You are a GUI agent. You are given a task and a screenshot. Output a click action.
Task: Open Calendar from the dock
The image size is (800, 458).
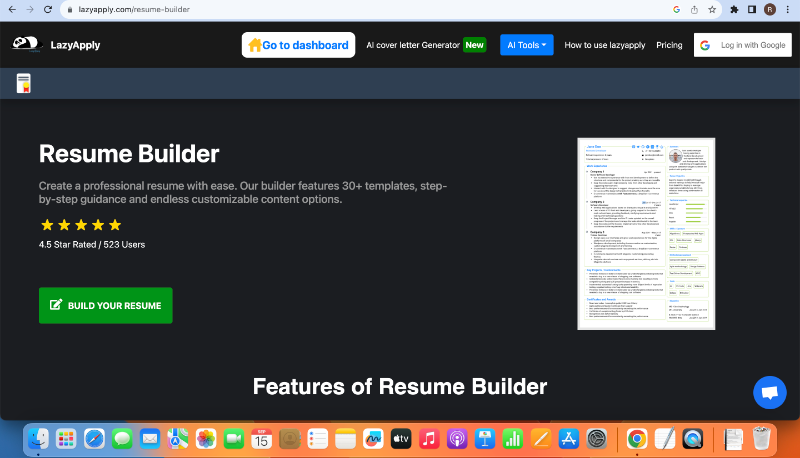[261, 439]
